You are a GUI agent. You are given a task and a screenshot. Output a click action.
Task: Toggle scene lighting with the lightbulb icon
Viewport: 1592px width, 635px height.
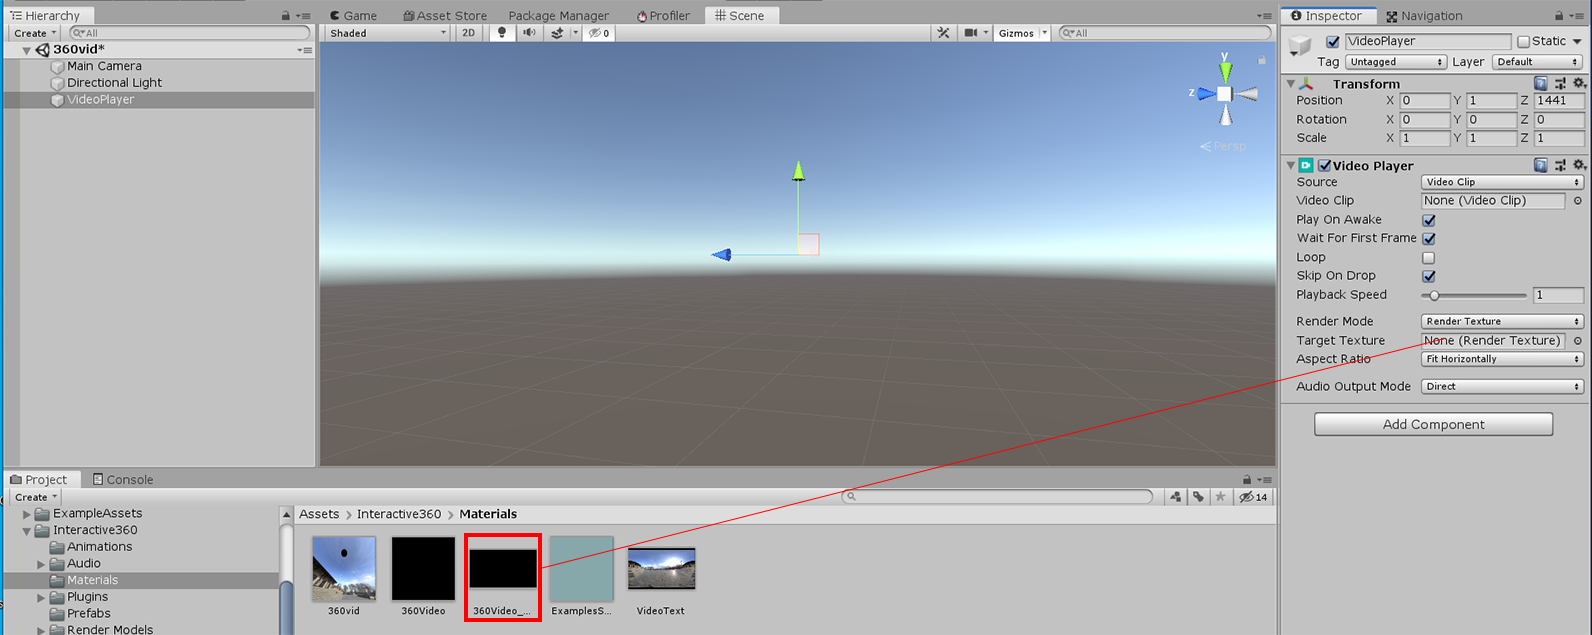click(502, 33)
